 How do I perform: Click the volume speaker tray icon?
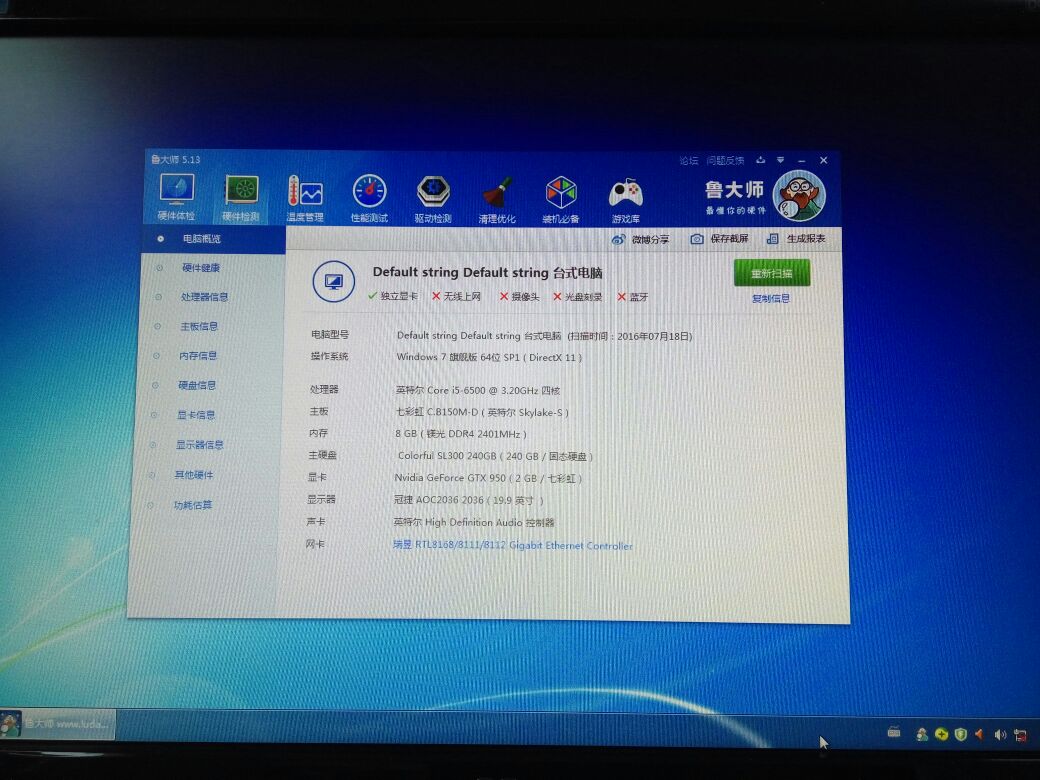pyautogui.click(x=1000, y=735)
